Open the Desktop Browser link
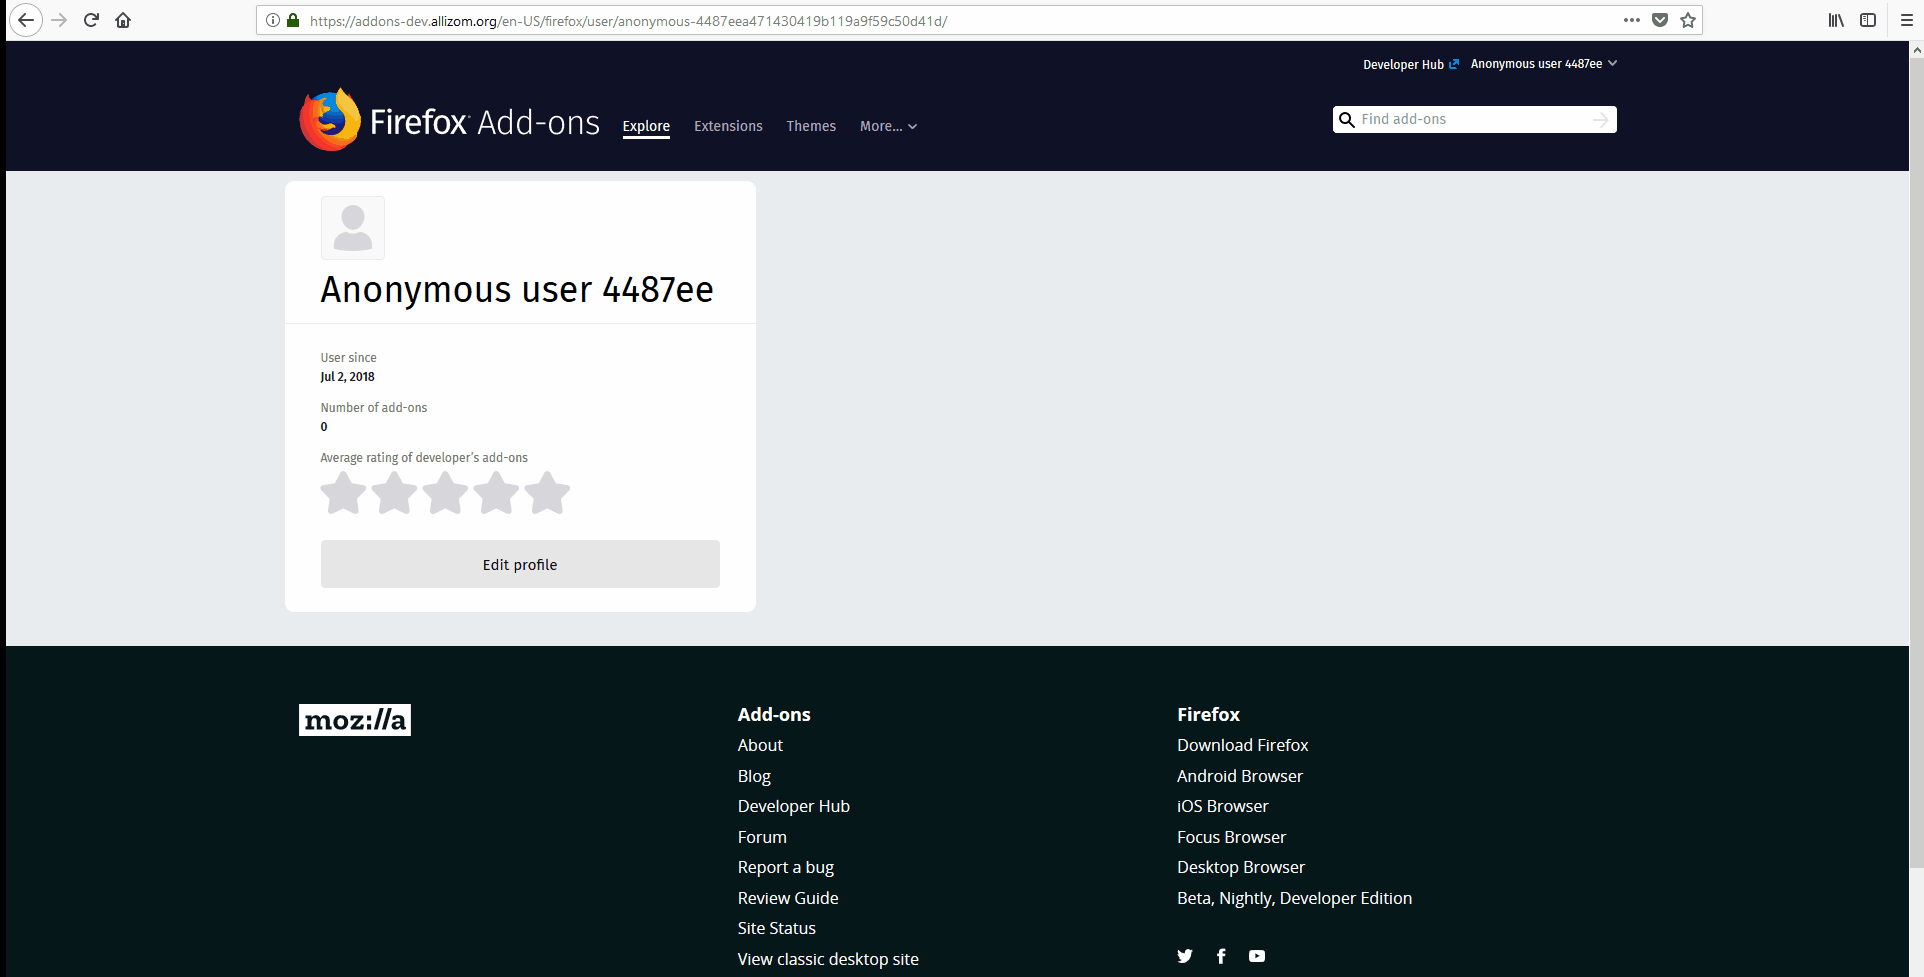The height and width of the screenshot is (977, 1924). pos(1241,867)
